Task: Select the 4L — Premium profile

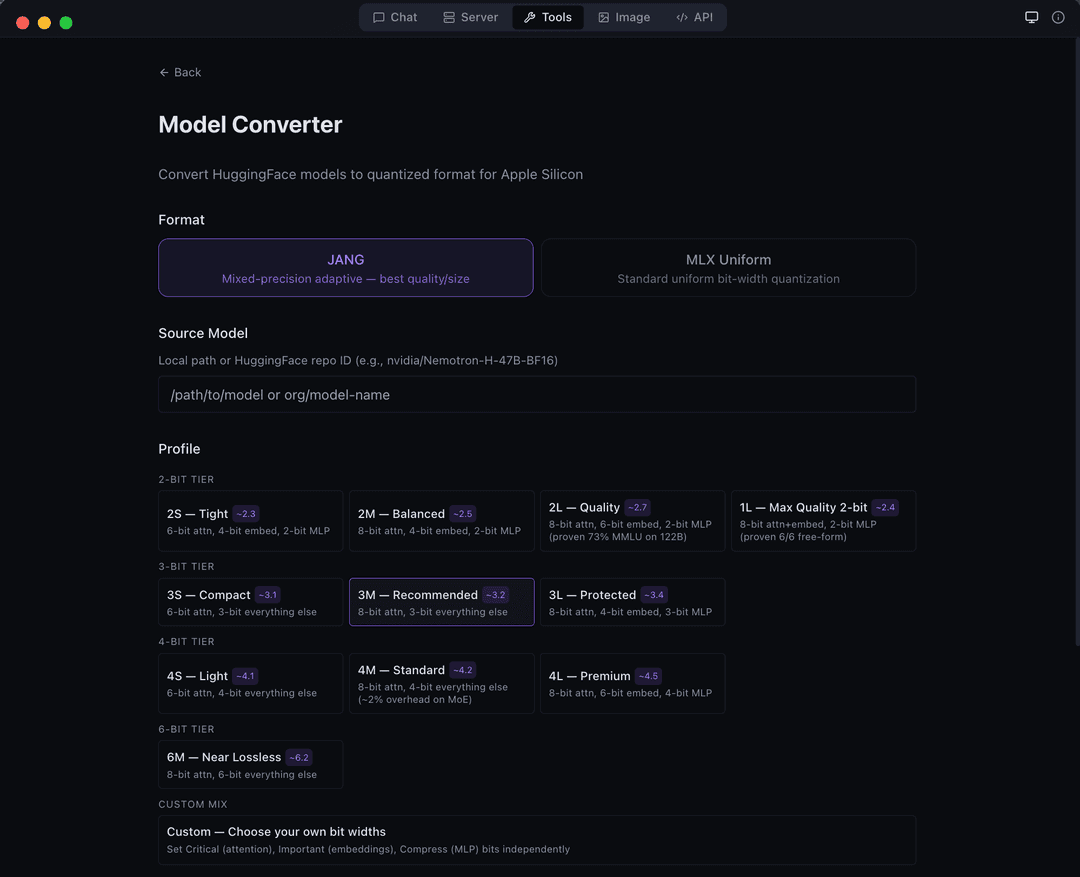Action: coord(632,683)
